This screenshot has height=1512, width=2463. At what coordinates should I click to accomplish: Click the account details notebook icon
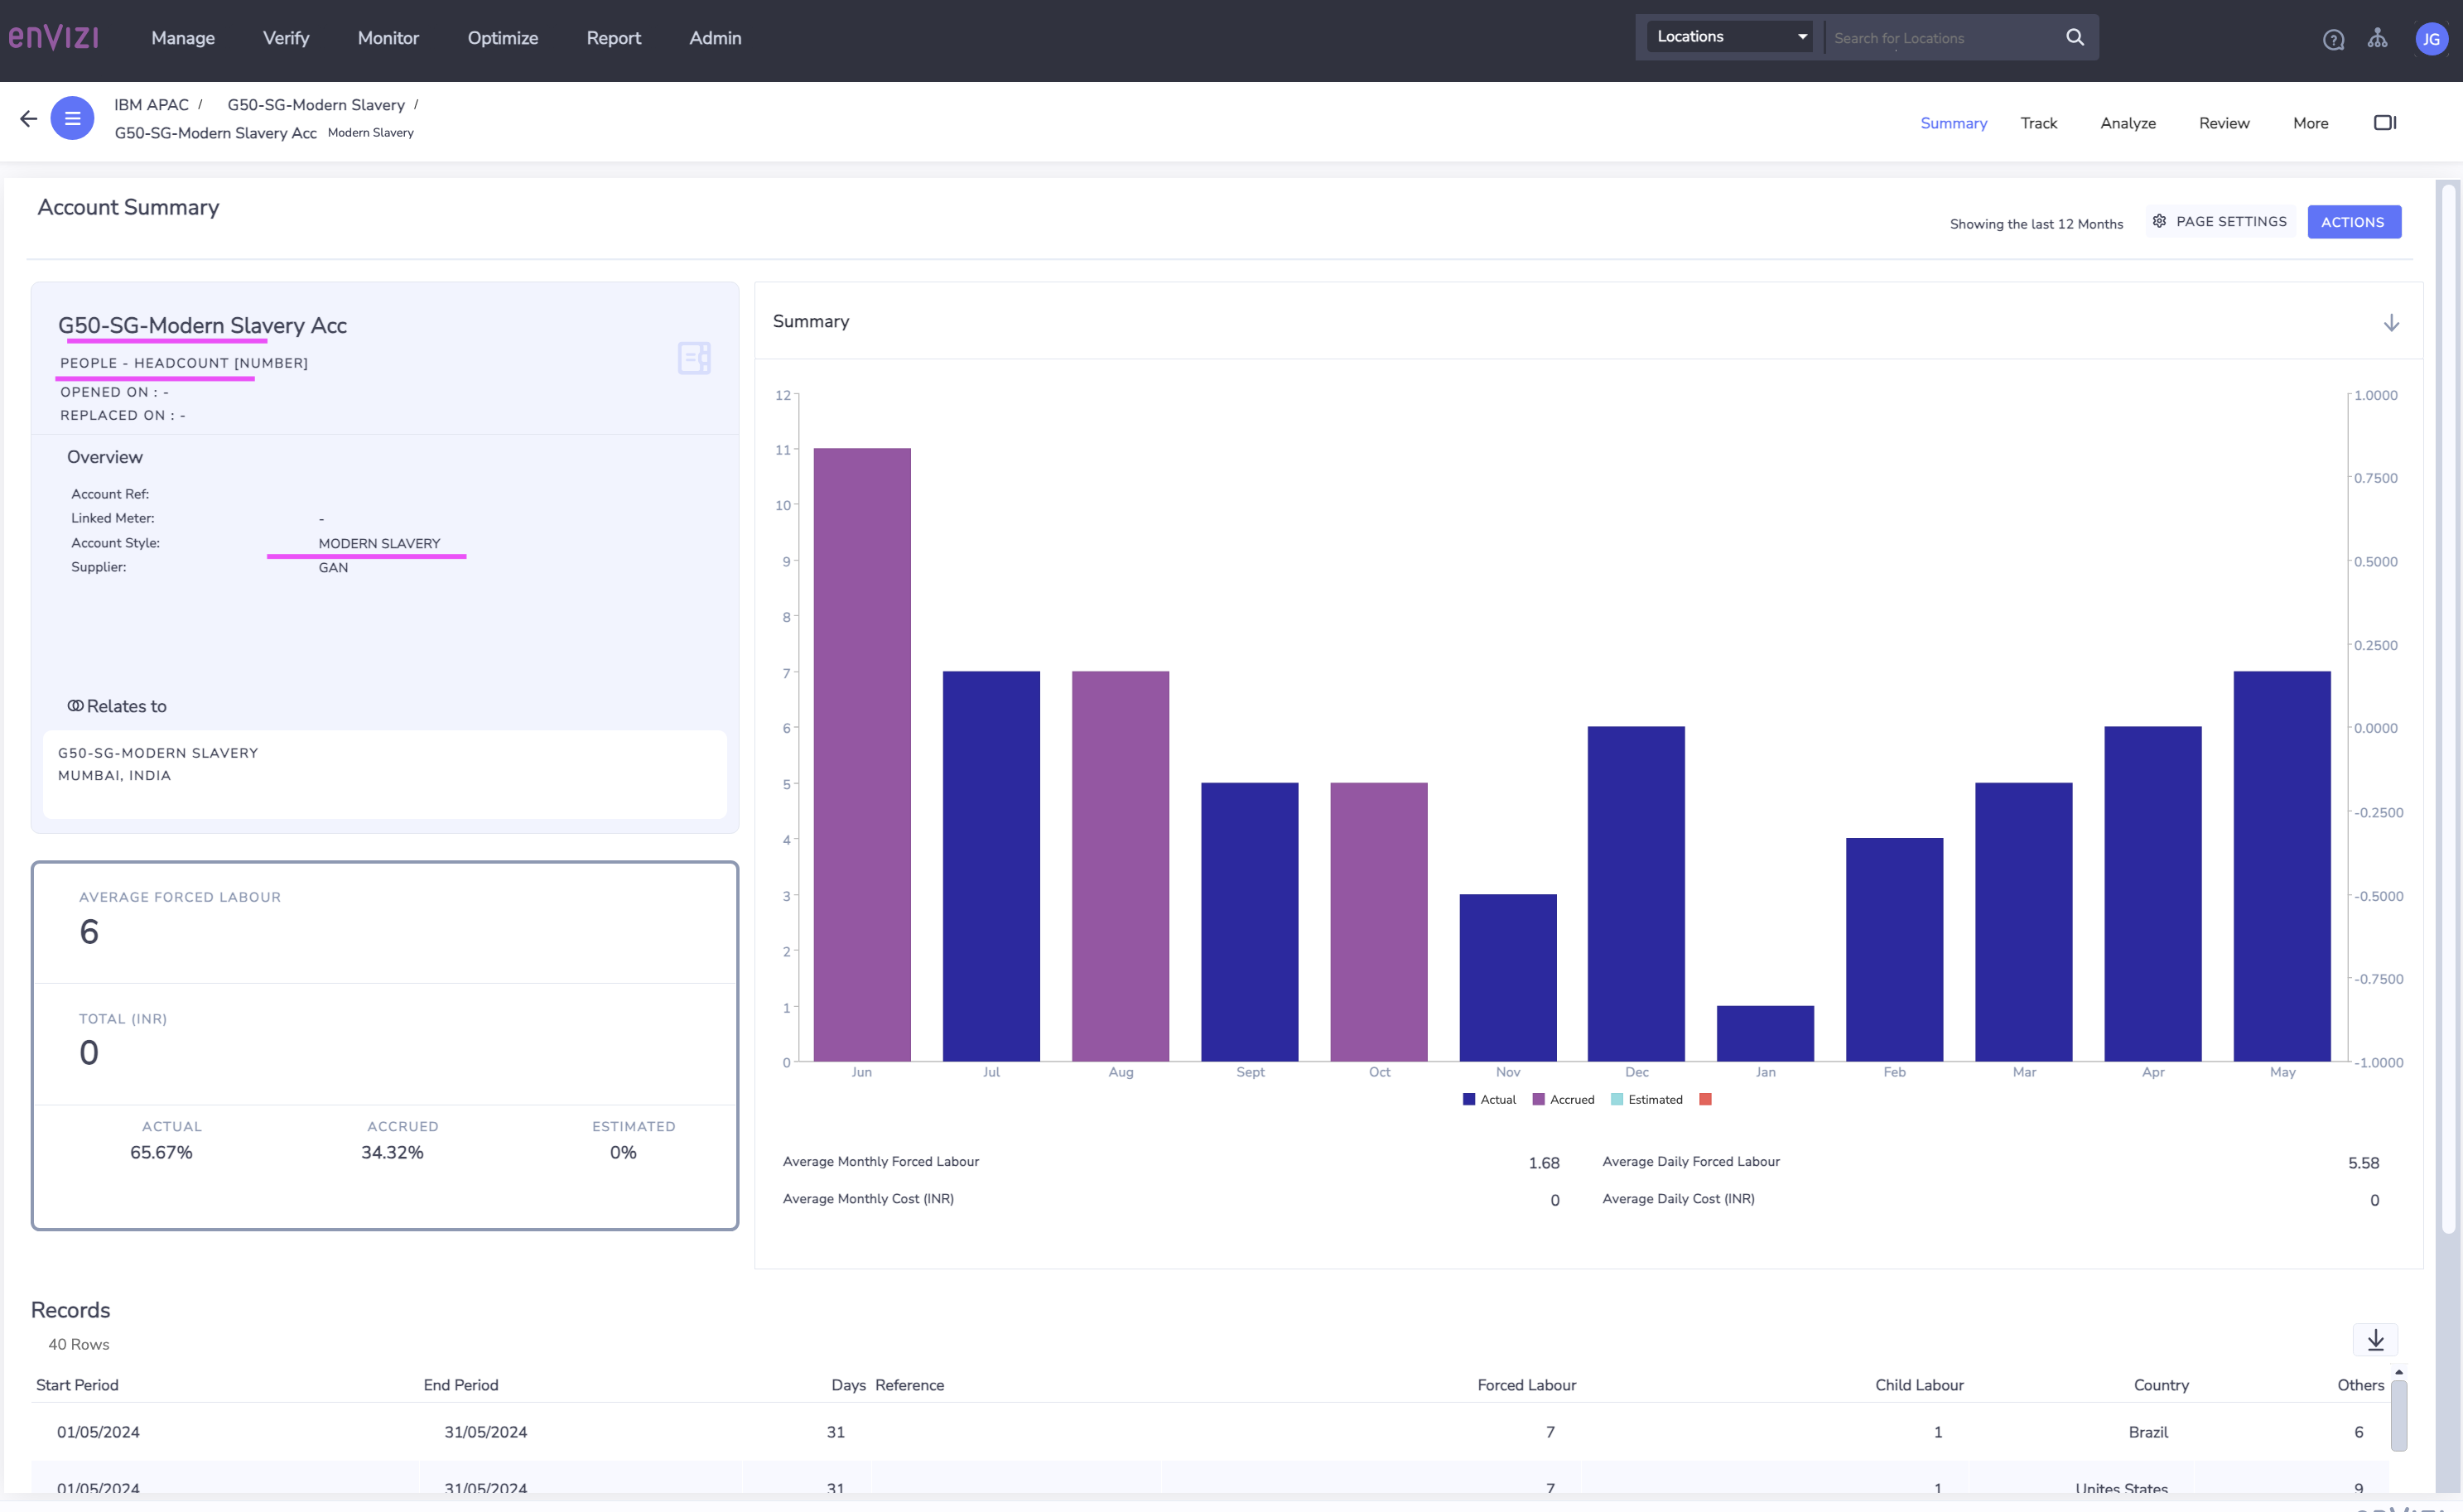pos(693,358)
